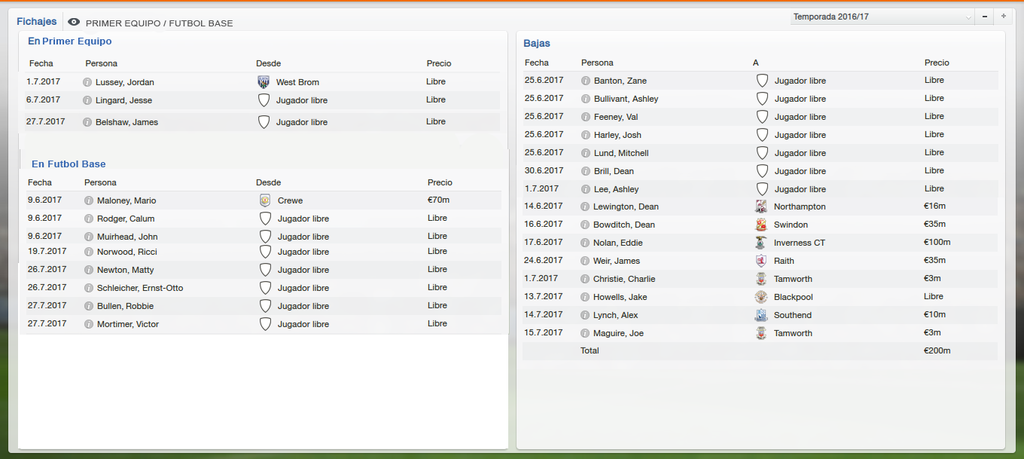Click the Northampton club crest

tap(761, 207)
